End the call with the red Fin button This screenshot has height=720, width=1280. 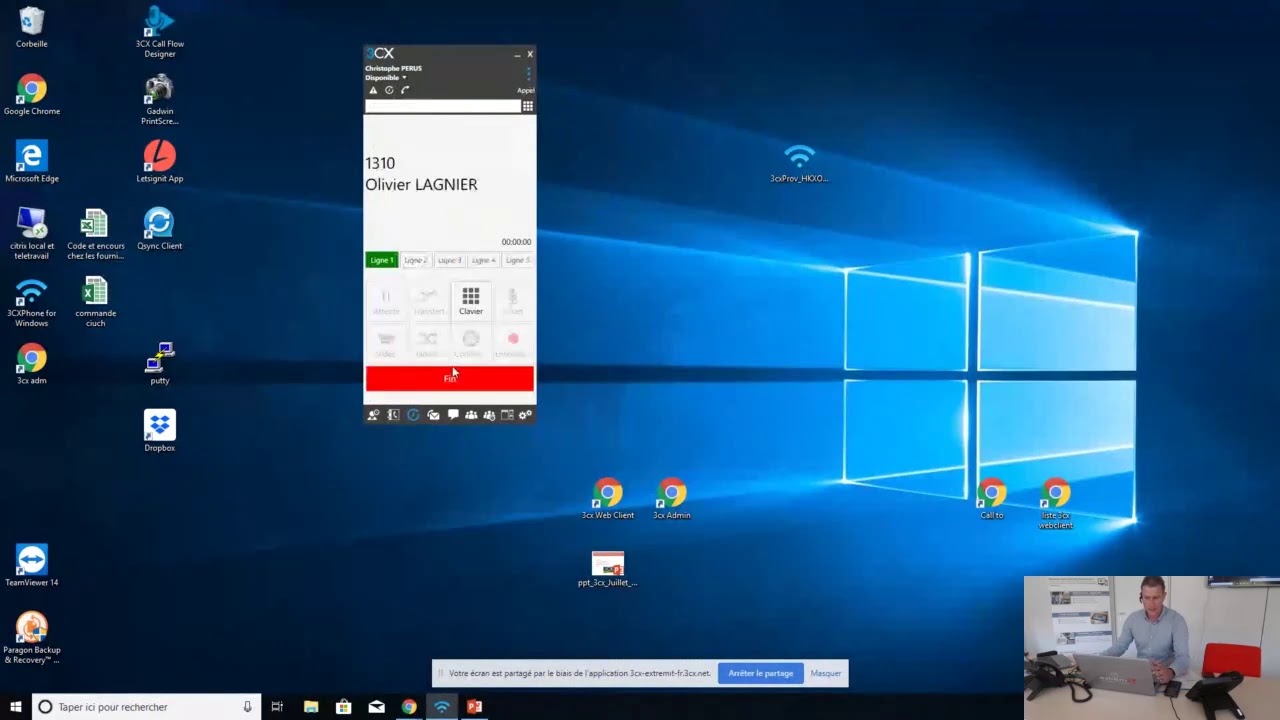pyautogui.click(x=449, y=378)
